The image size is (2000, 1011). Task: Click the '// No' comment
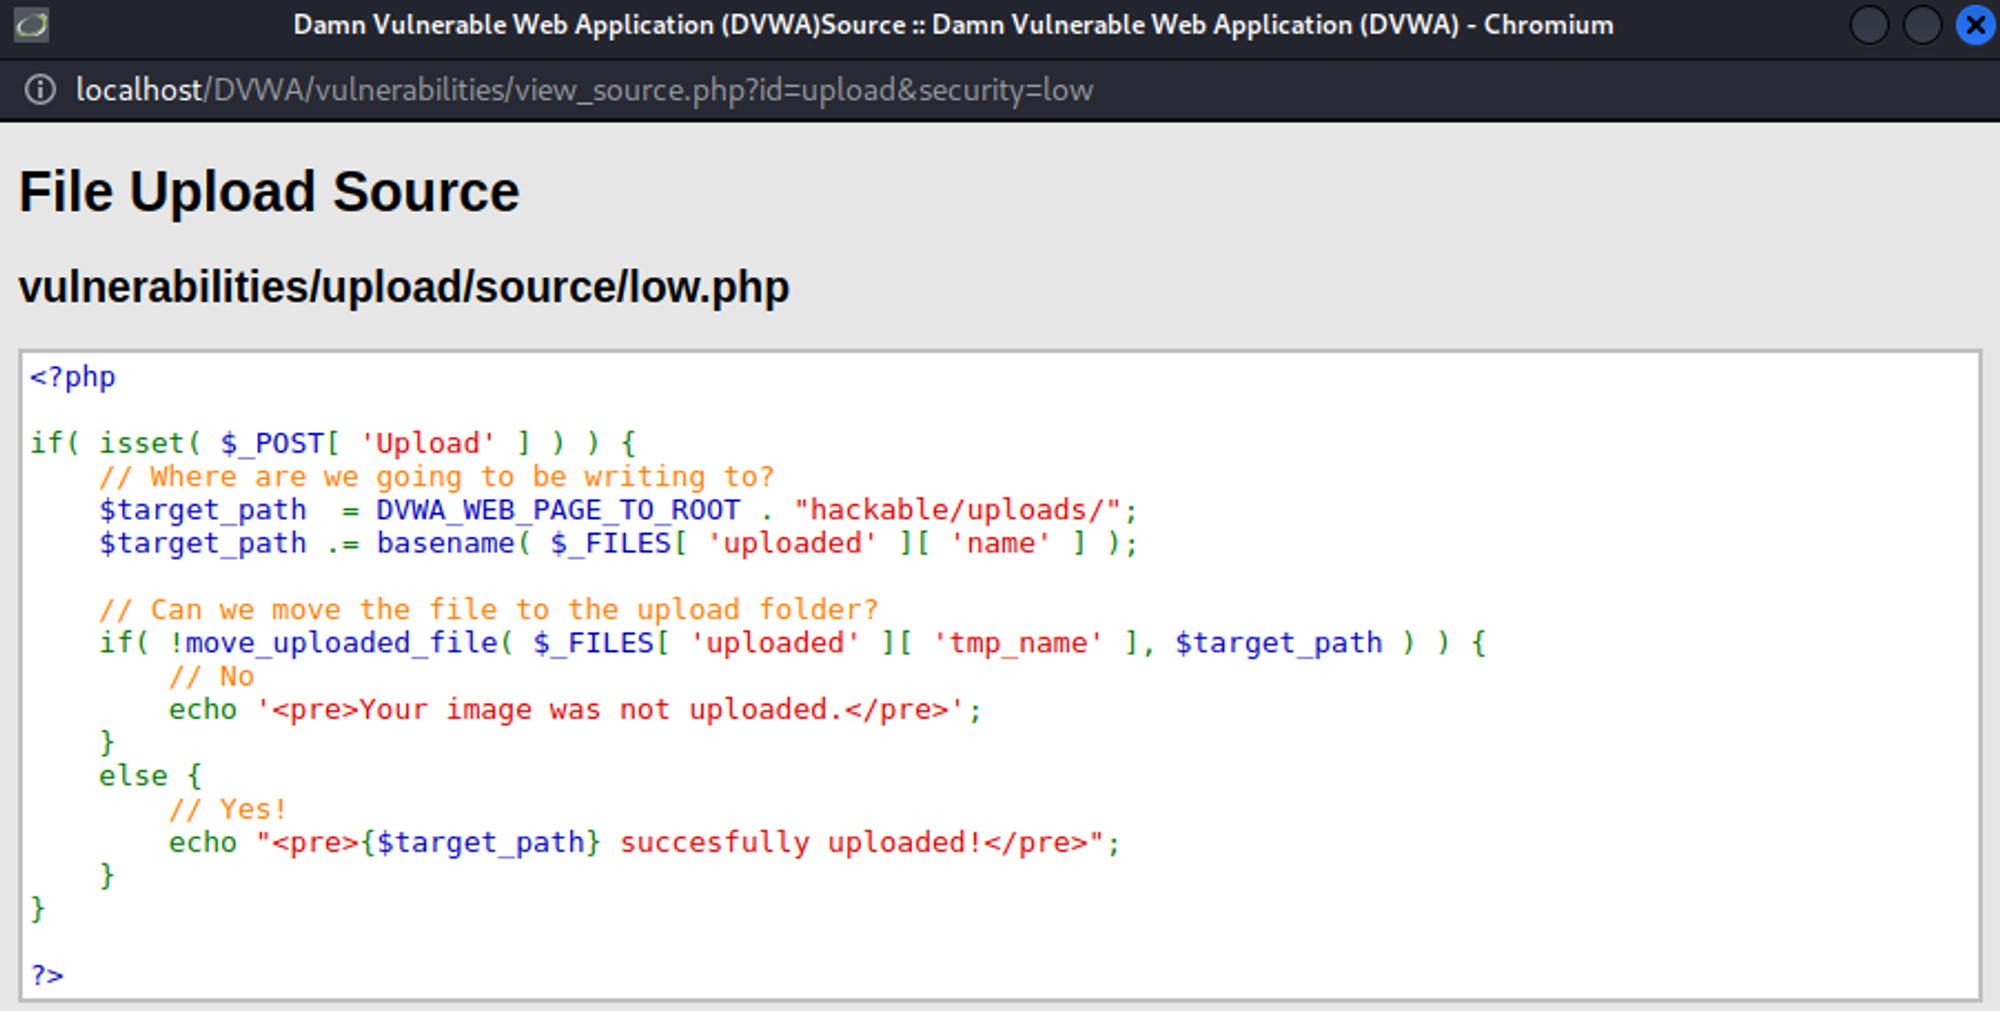click(x=211, y=677)
